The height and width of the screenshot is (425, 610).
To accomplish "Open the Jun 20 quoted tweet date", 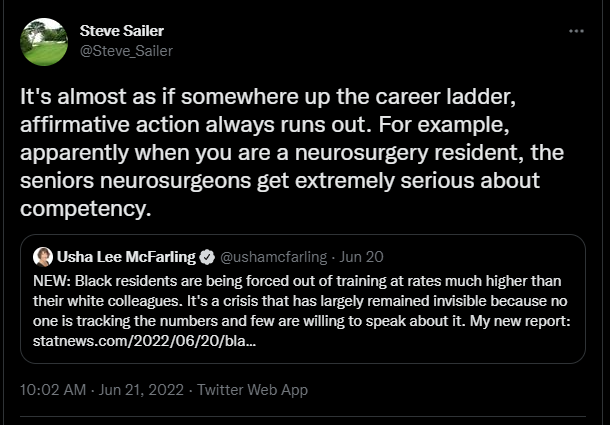I will 365,257.
